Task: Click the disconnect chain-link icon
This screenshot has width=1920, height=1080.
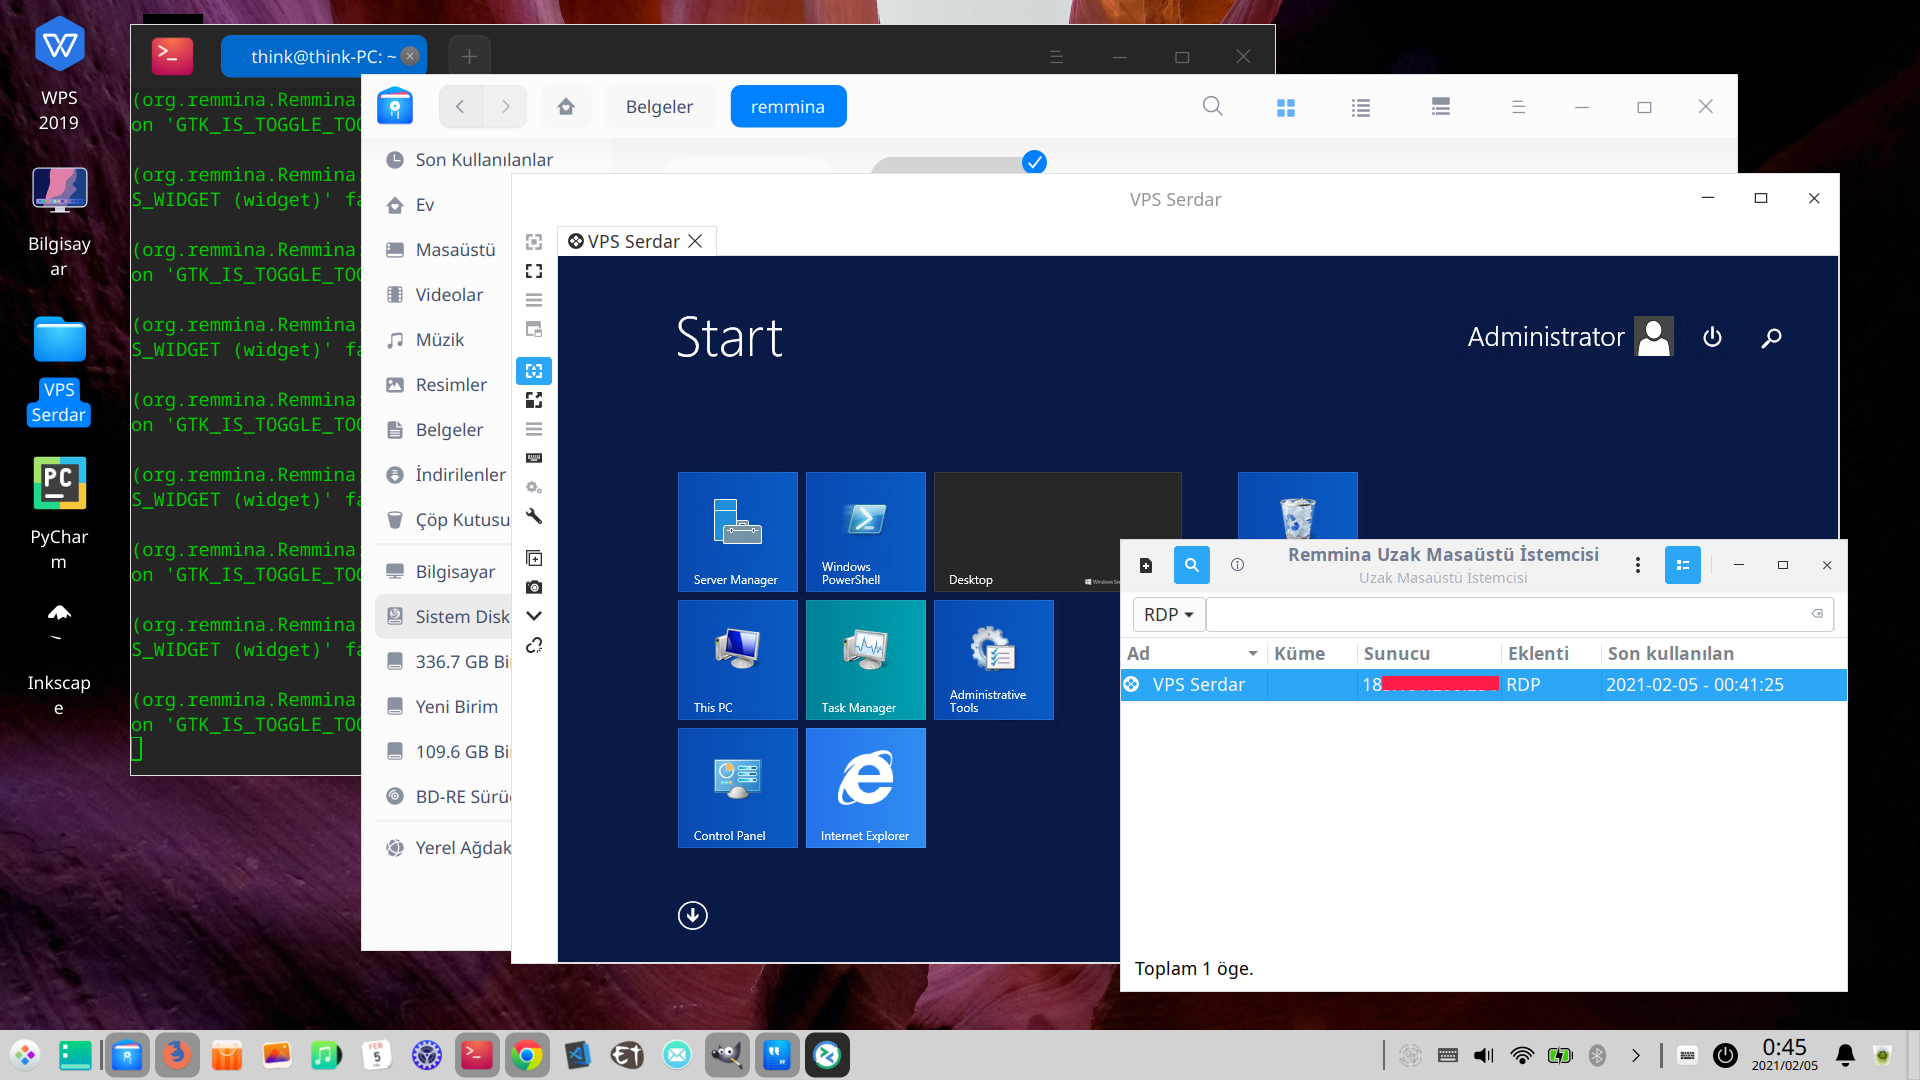Action: pos(534,645)
